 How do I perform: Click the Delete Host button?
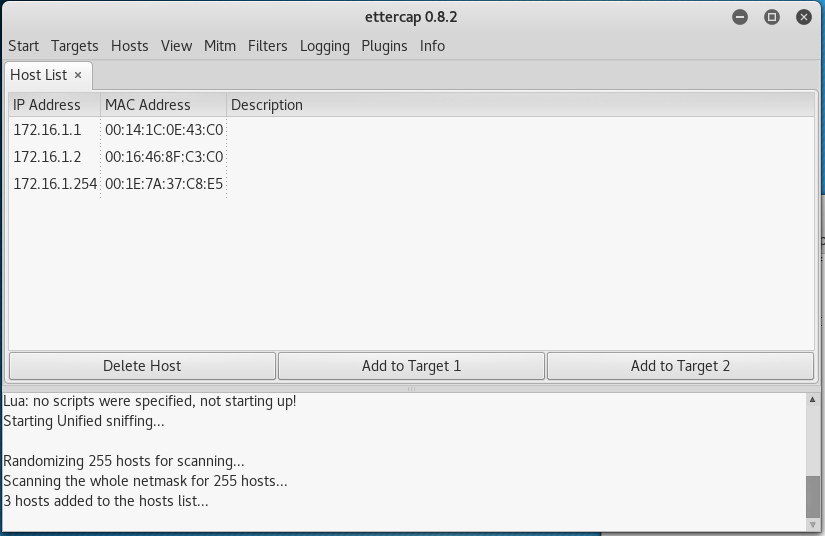click(142, 366)
